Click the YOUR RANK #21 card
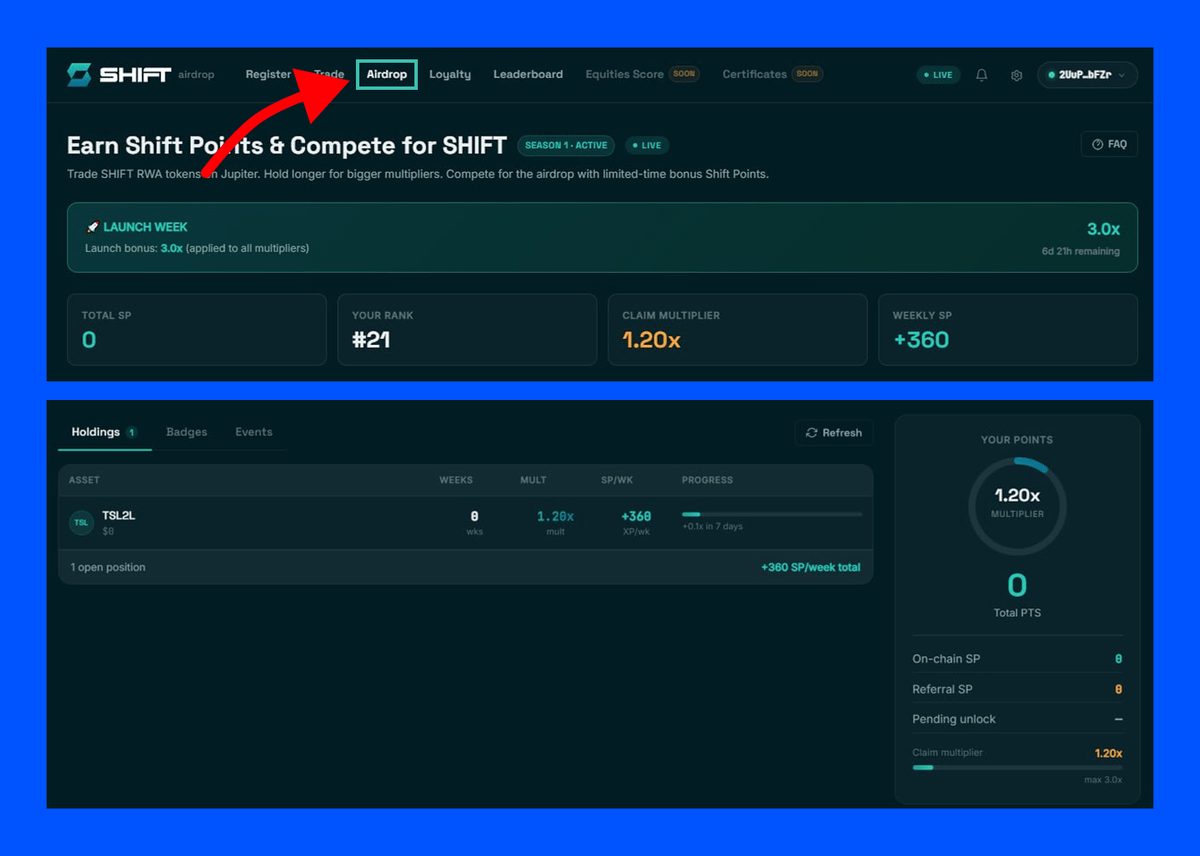 467,329
